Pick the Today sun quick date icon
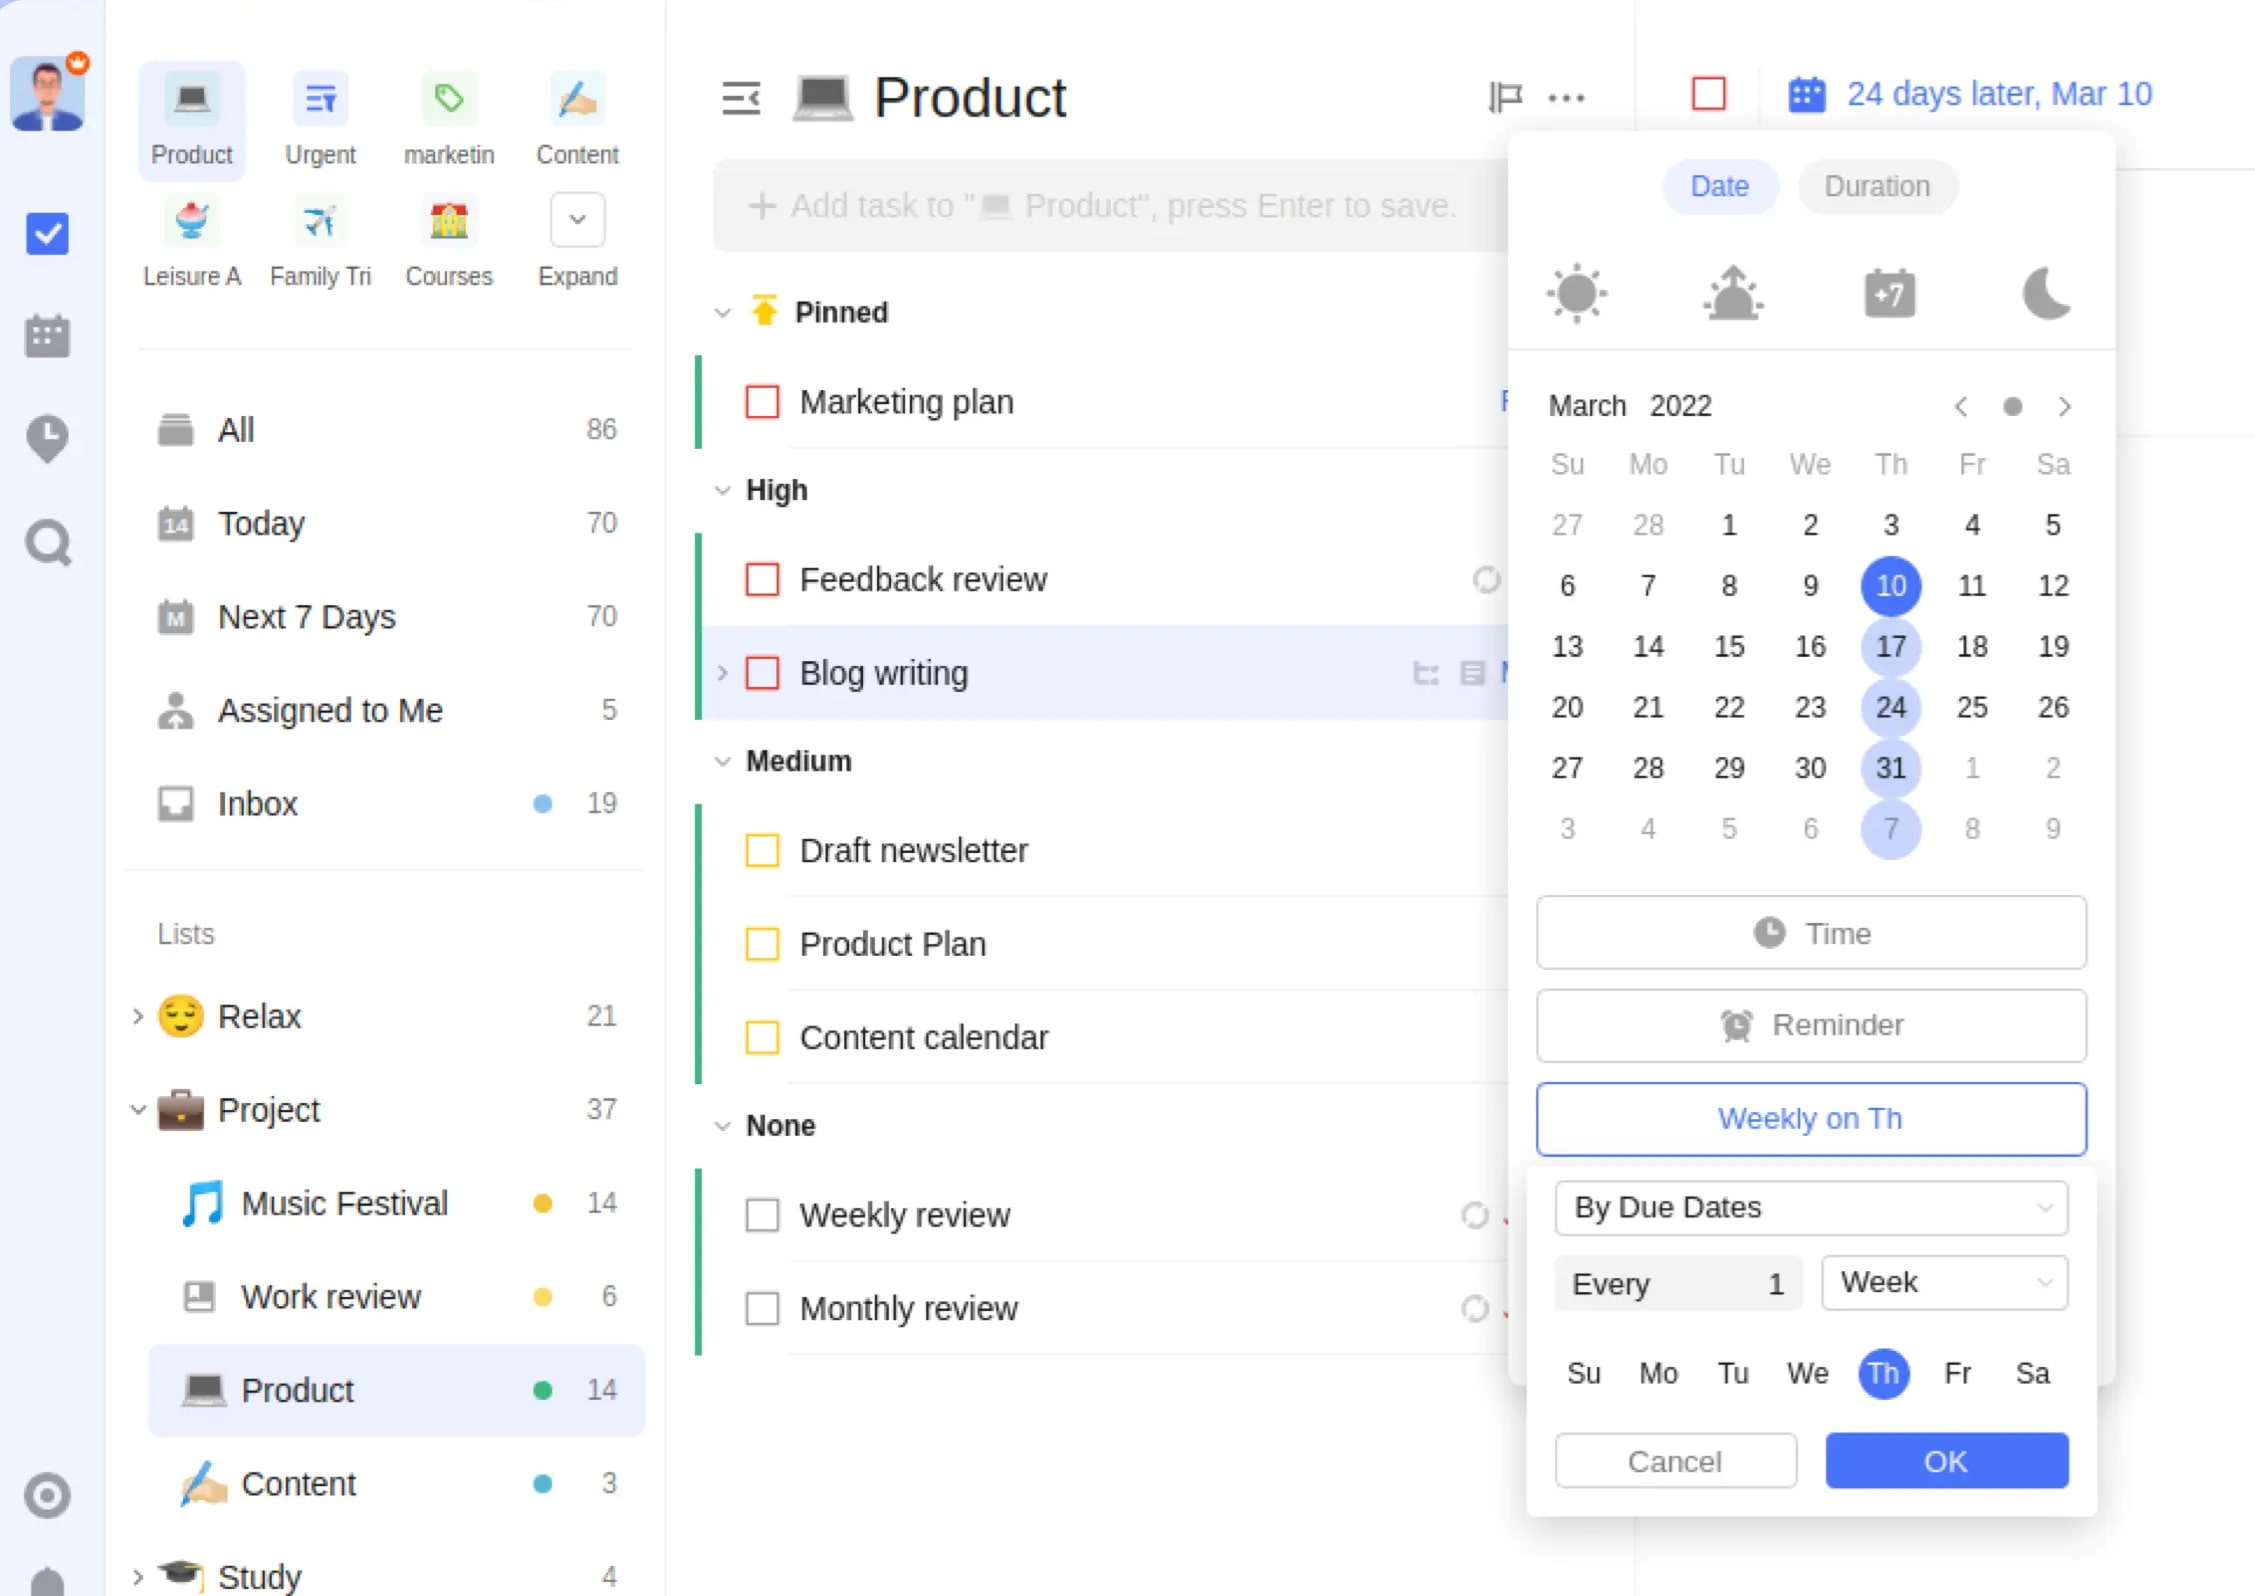 (1577, 294)
